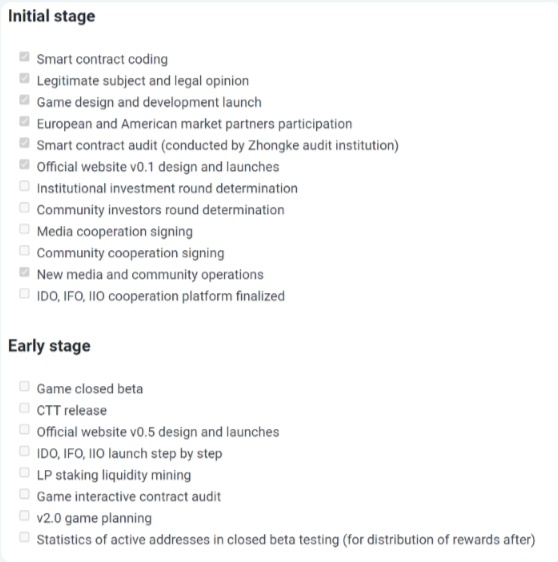Image resolution: width=558 pixels, height=562 pixels.
Task: Uncheck Legitimate subject and legal opinion
Action: click(x=24, y=78)
